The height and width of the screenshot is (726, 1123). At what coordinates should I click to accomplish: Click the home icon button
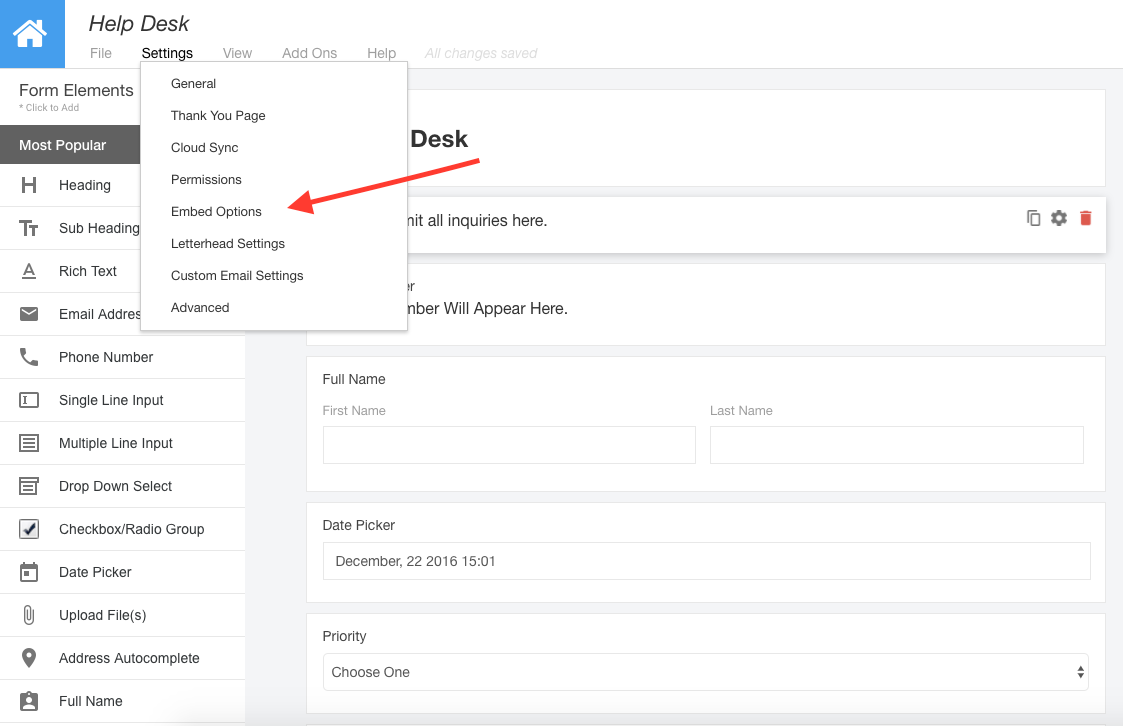32,34
